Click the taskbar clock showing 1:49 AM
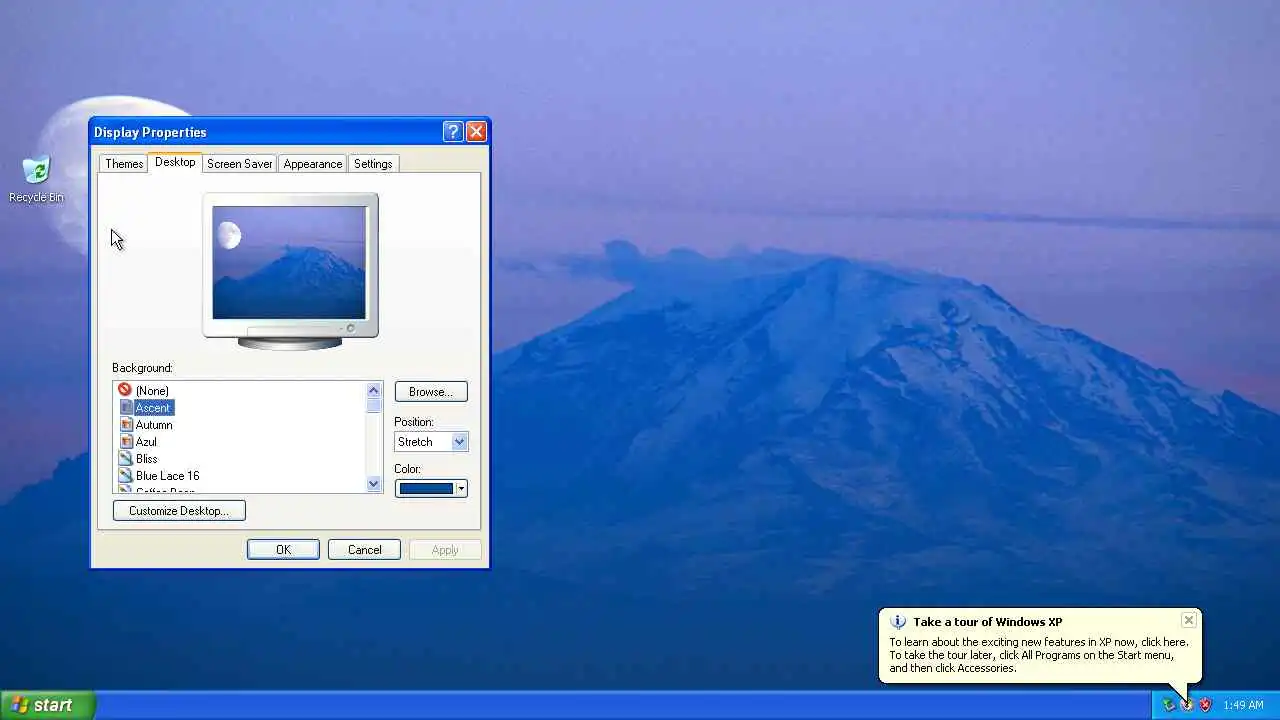 tap(1243, 705)
